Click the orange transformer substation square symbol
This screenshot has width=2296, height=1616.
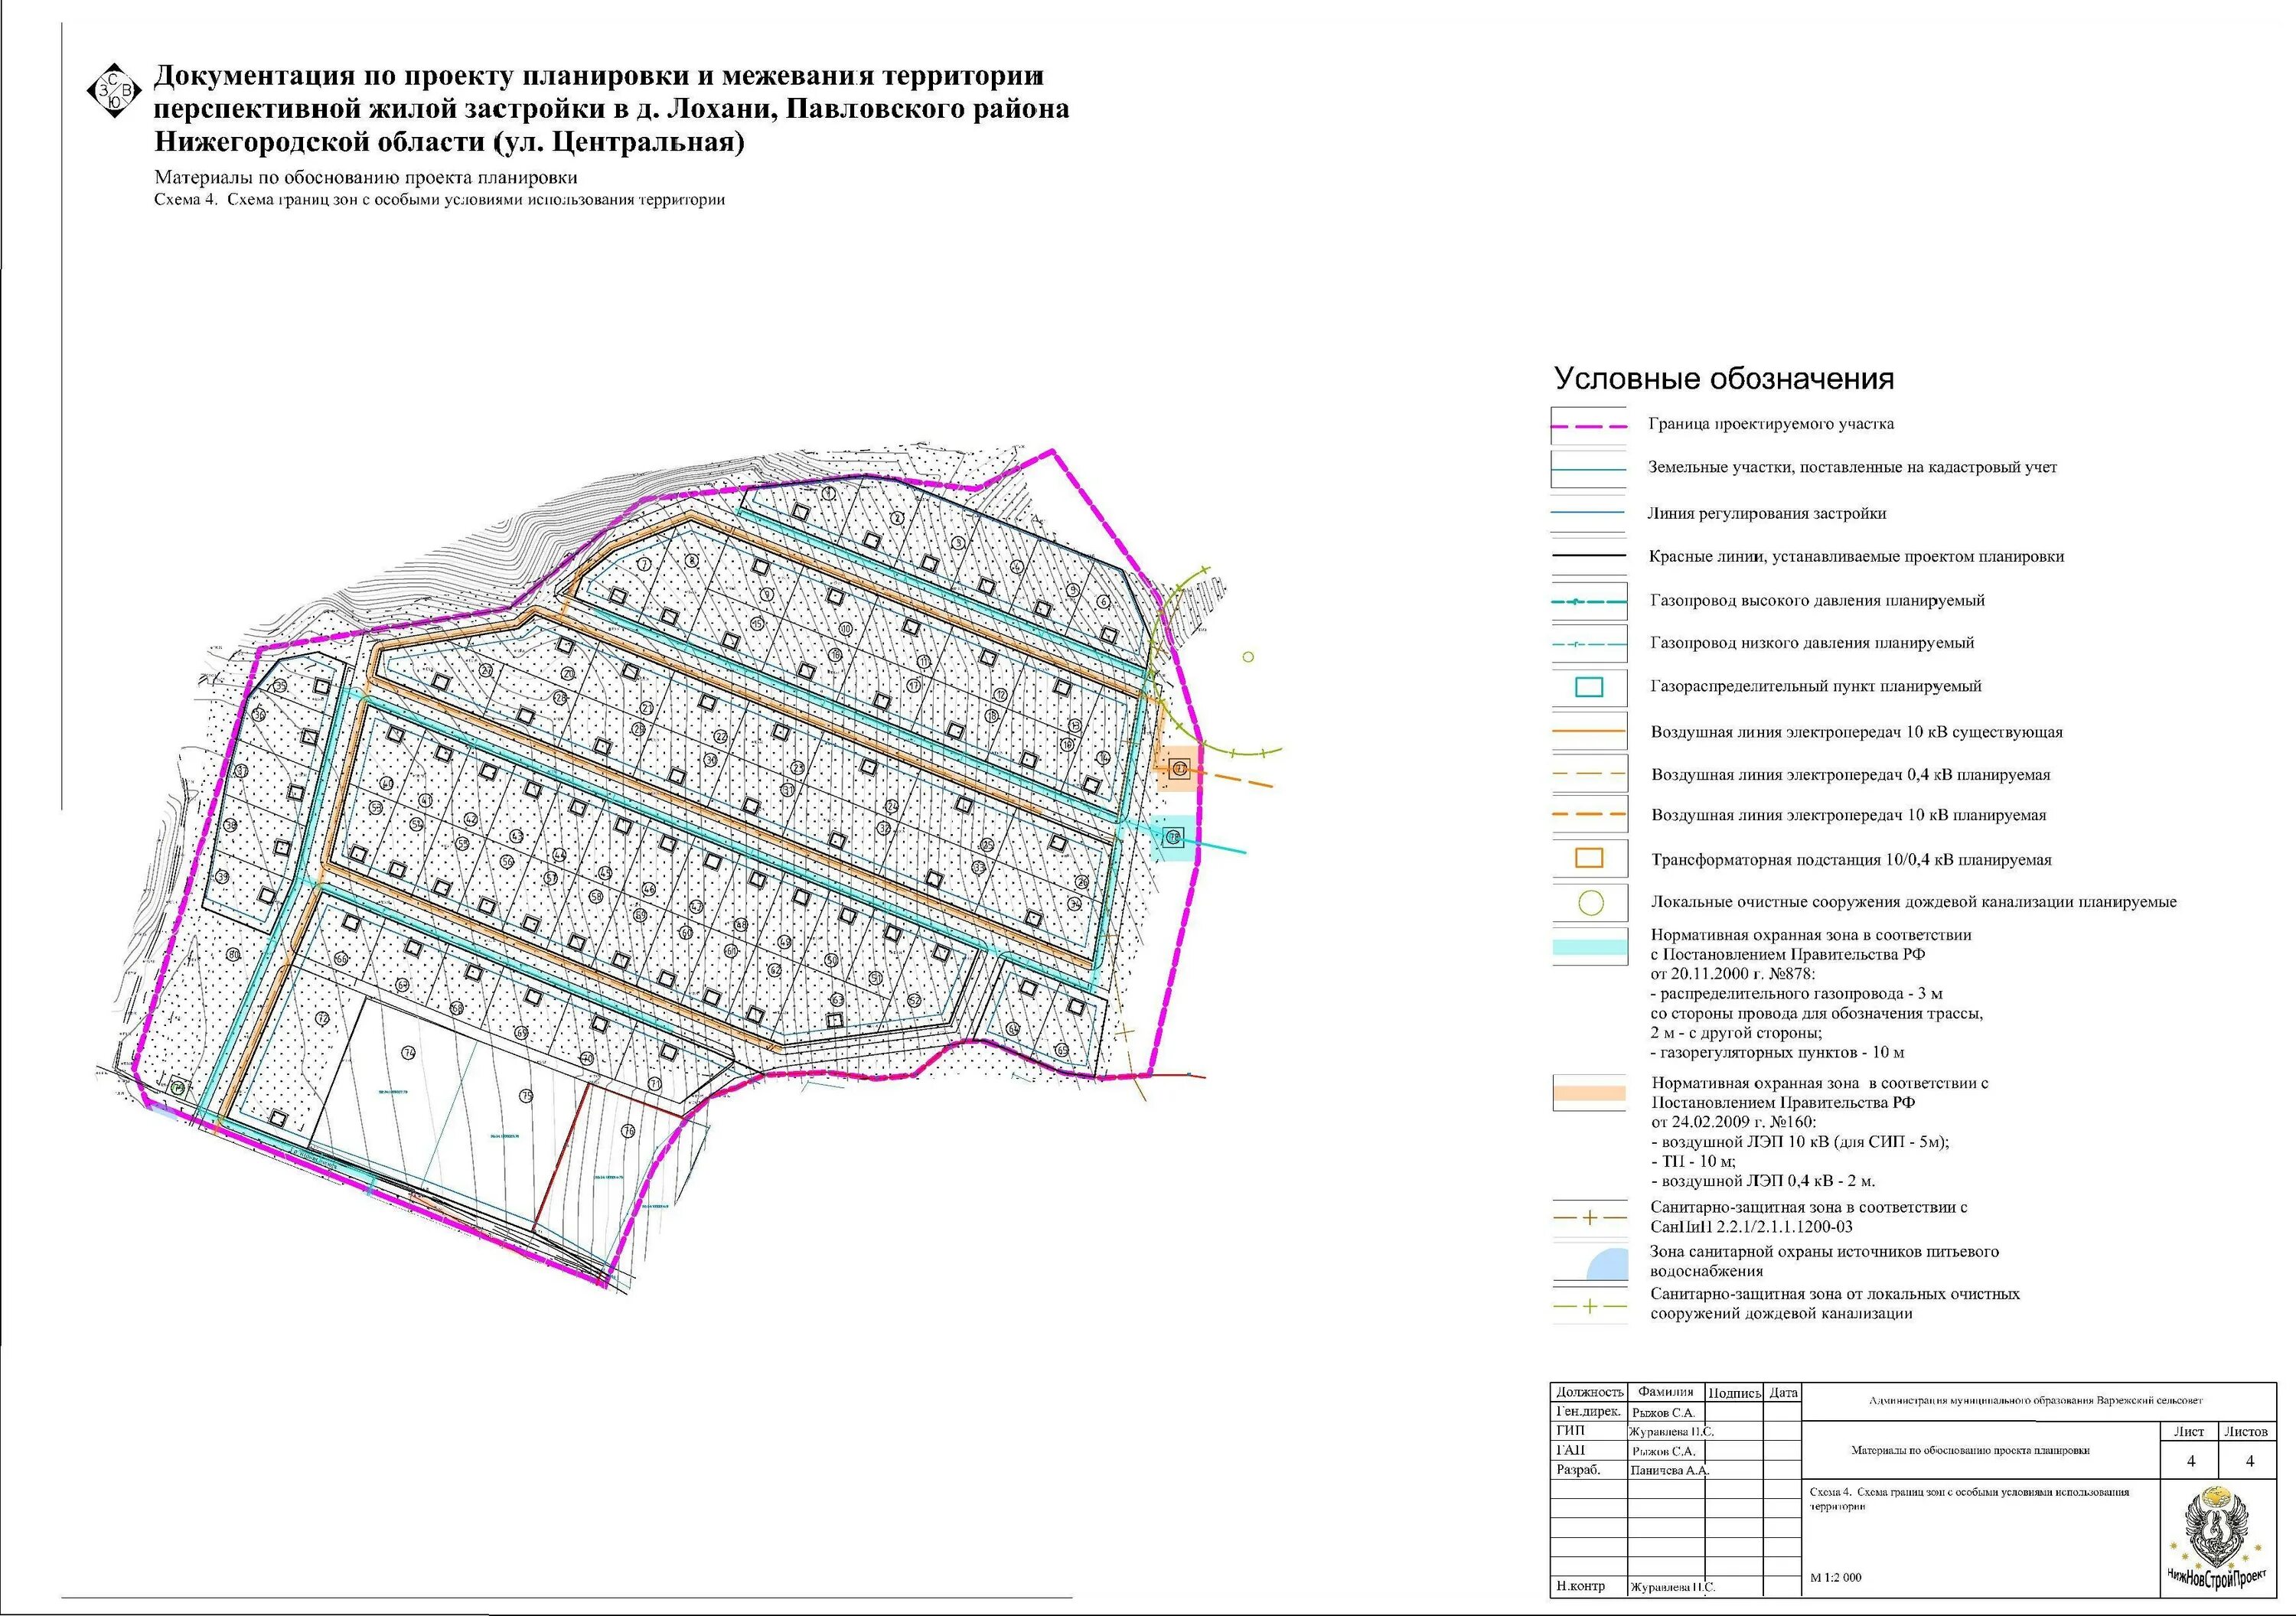[x=1589, y=858]
